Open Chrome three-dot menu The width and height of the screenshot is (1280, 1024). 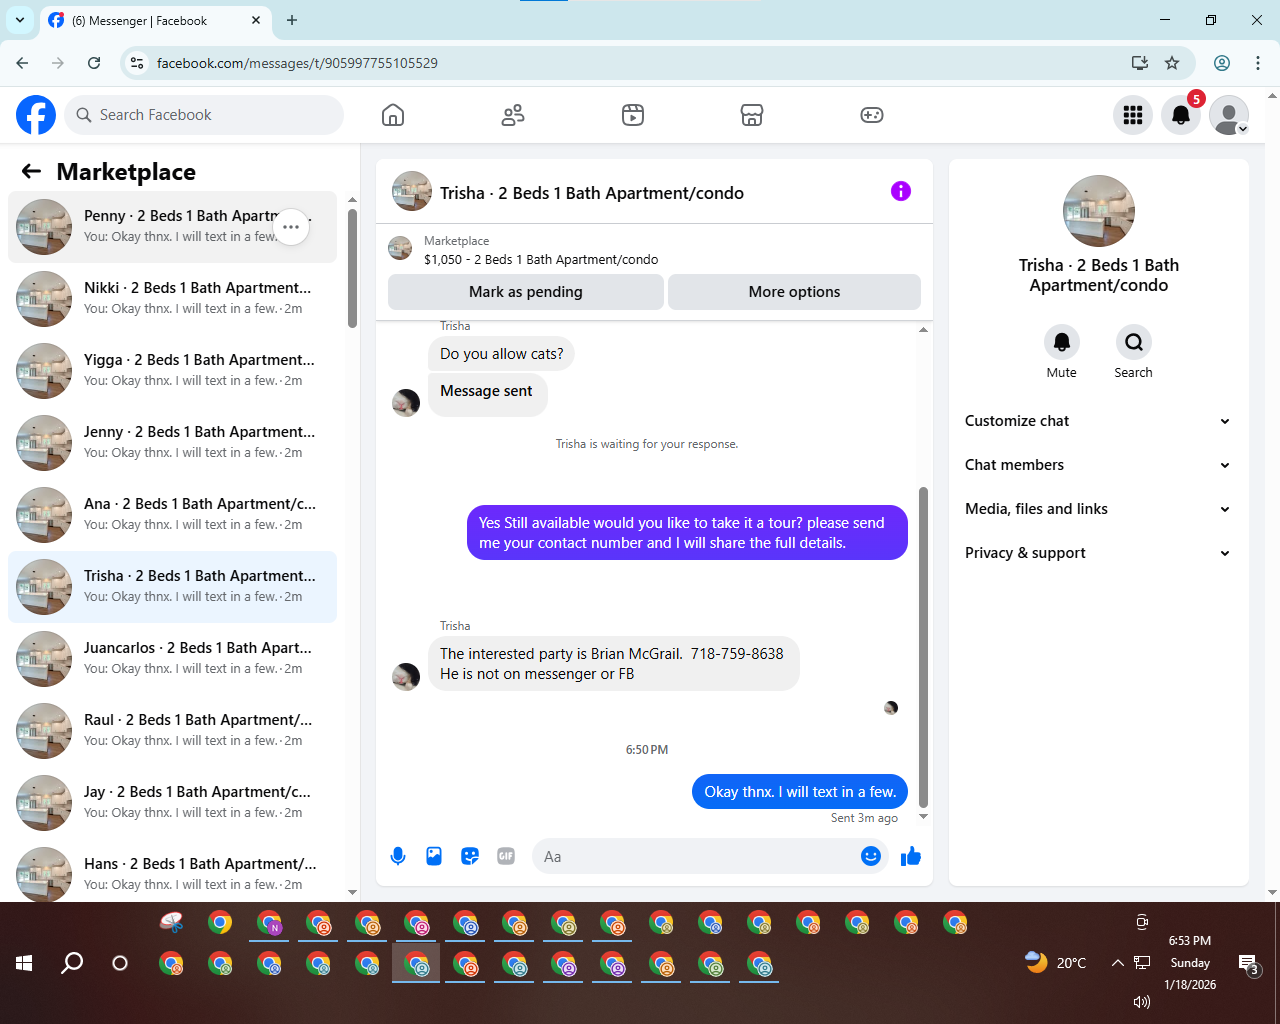tap(1258, 63)
